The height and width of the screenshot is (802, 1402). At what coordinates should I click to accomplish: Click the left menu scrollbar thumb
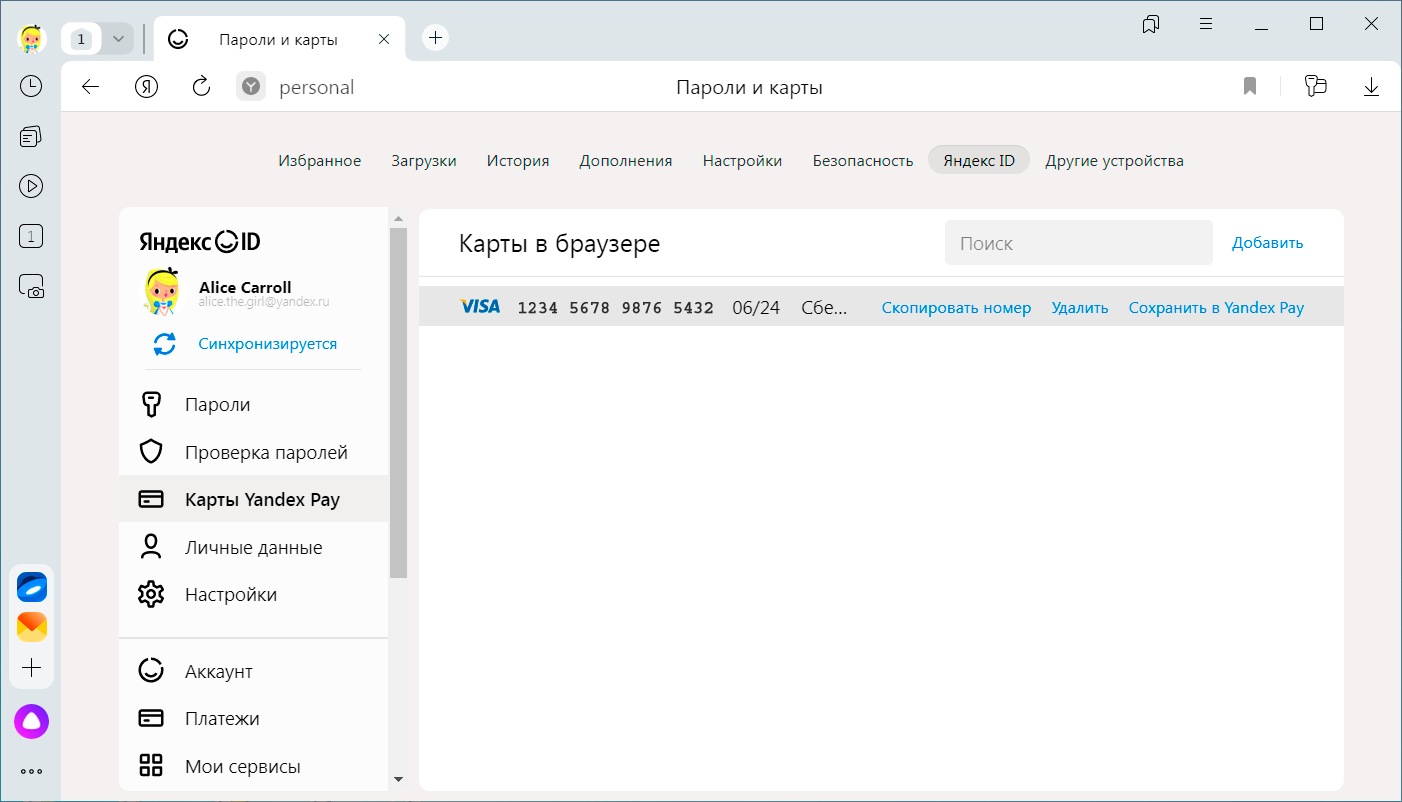[398, 403]
